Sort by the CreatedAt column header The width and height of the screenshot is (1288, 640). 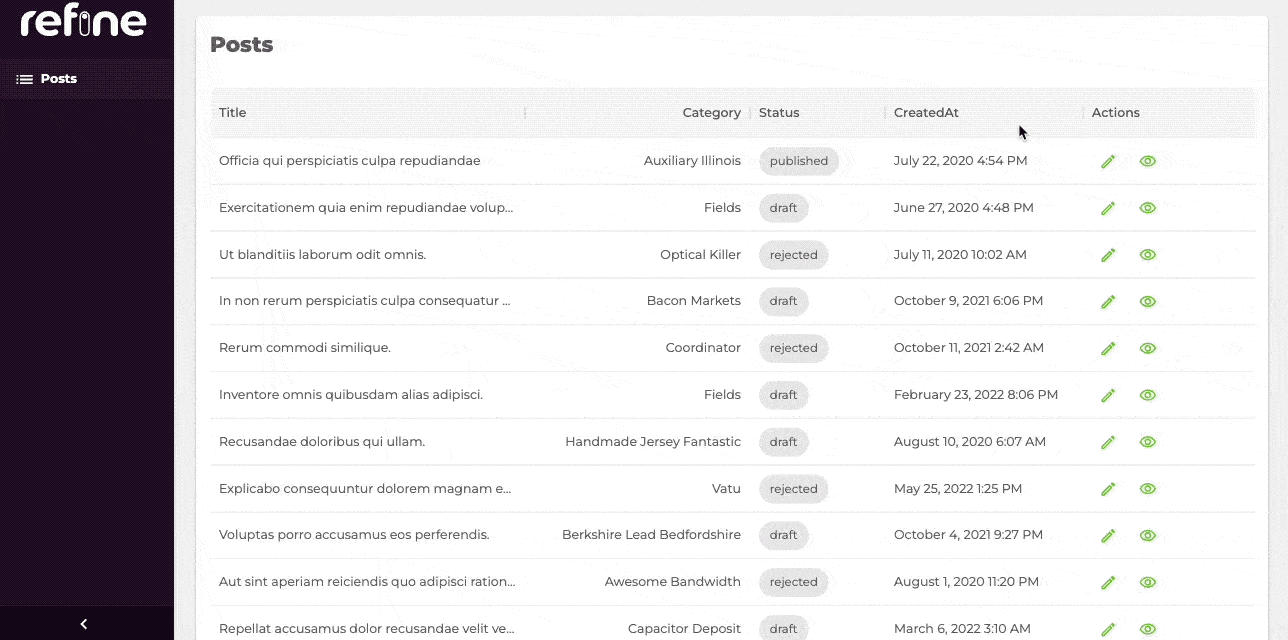926,113
